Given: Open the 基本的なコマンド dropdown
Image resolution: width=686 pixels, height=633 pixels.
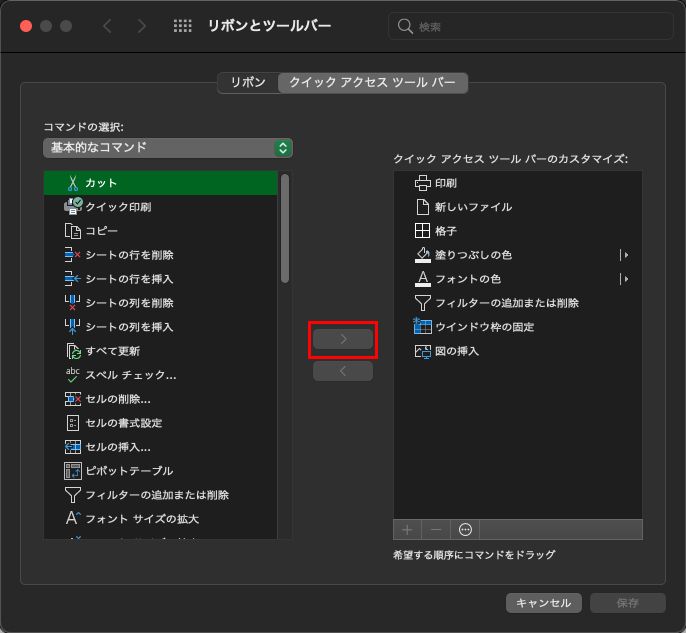Looking at the screenshot, I should 167,148.
